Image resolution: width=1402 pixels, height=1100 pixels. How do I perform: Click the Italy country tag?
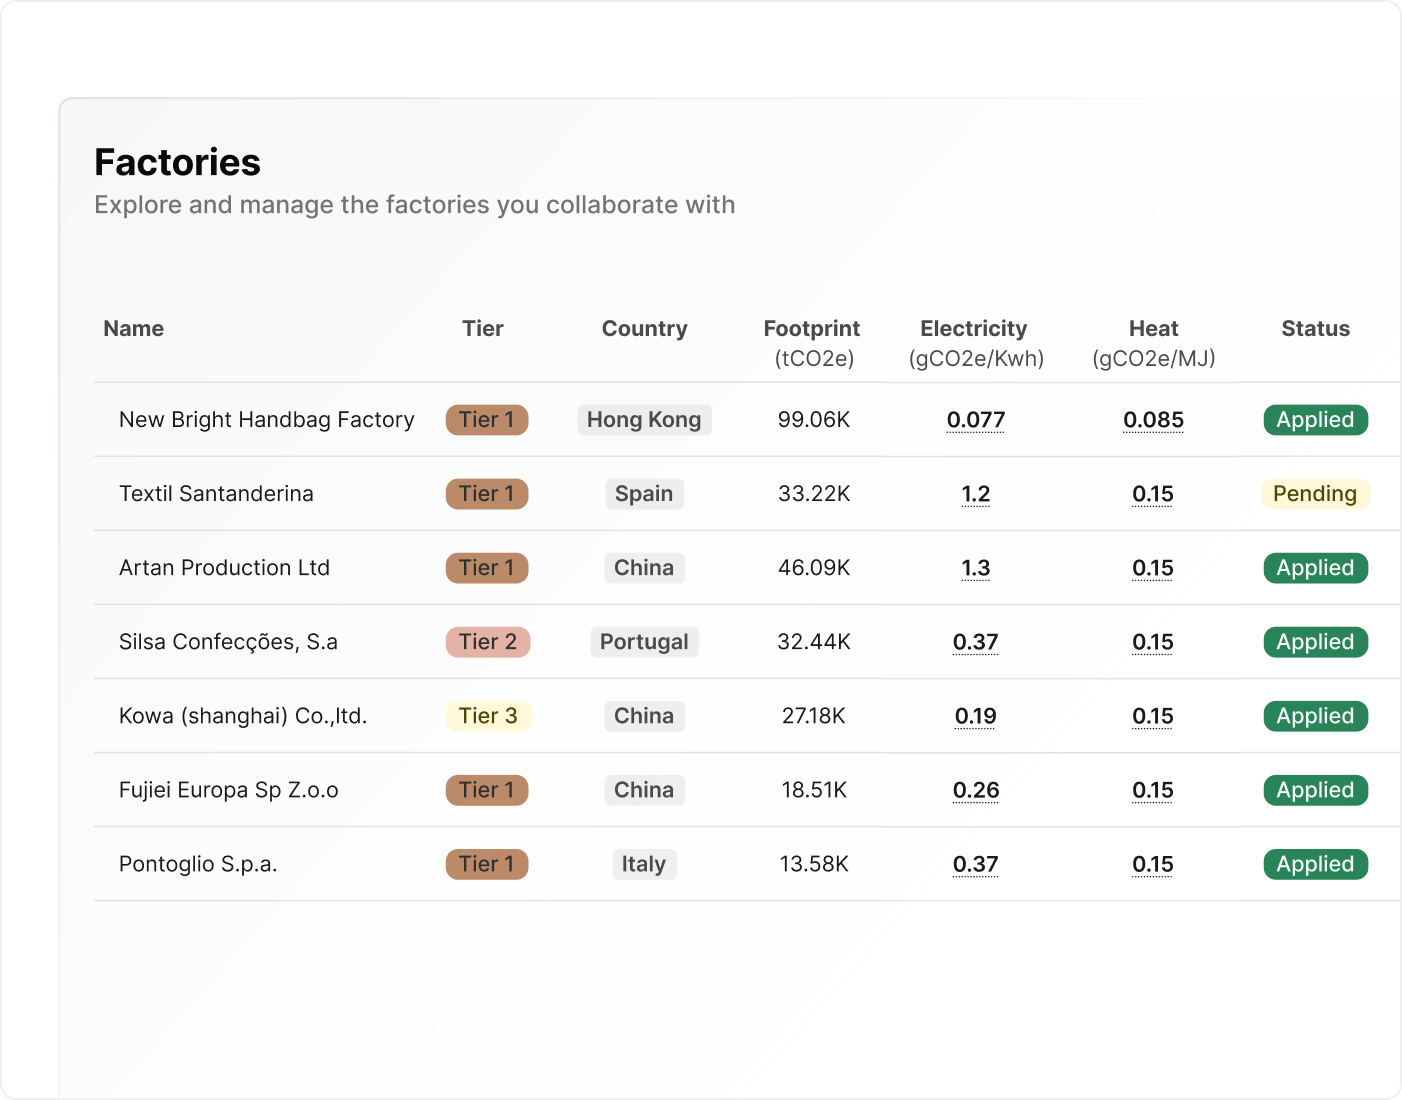643,864
